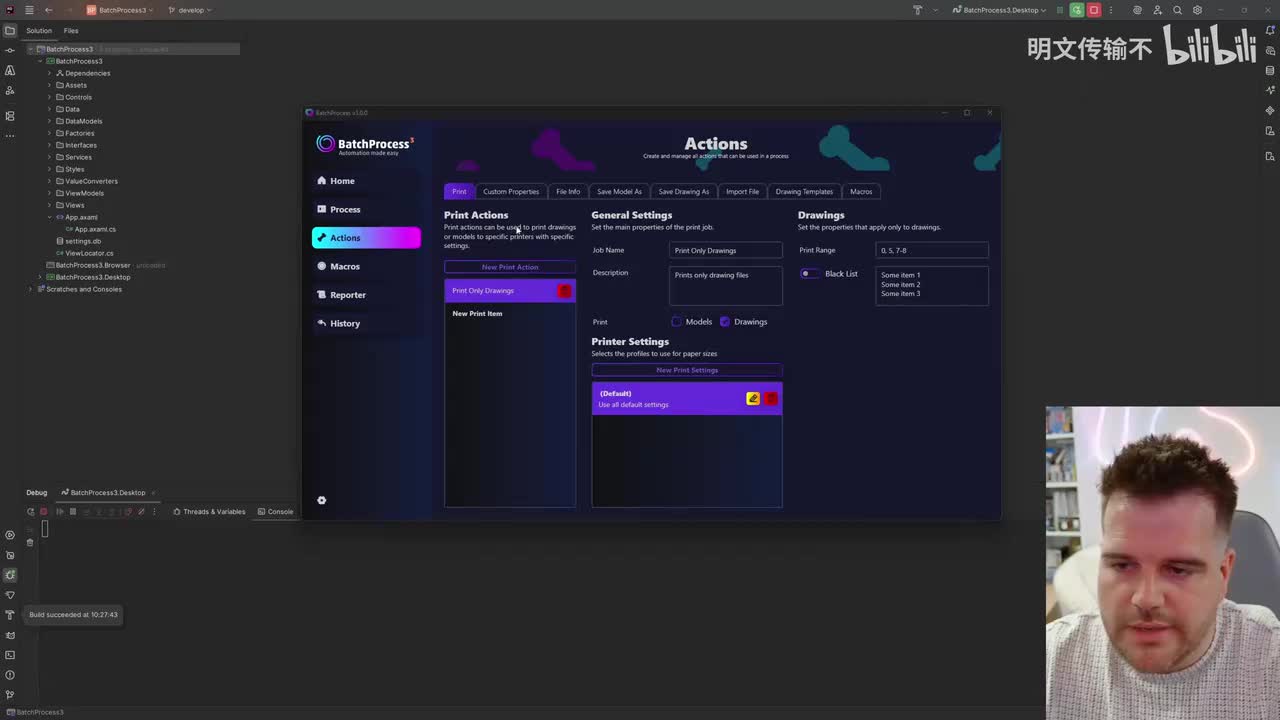This screenshot has height=720, width=1280.
Task: Open the Process page
Action: 366,209
